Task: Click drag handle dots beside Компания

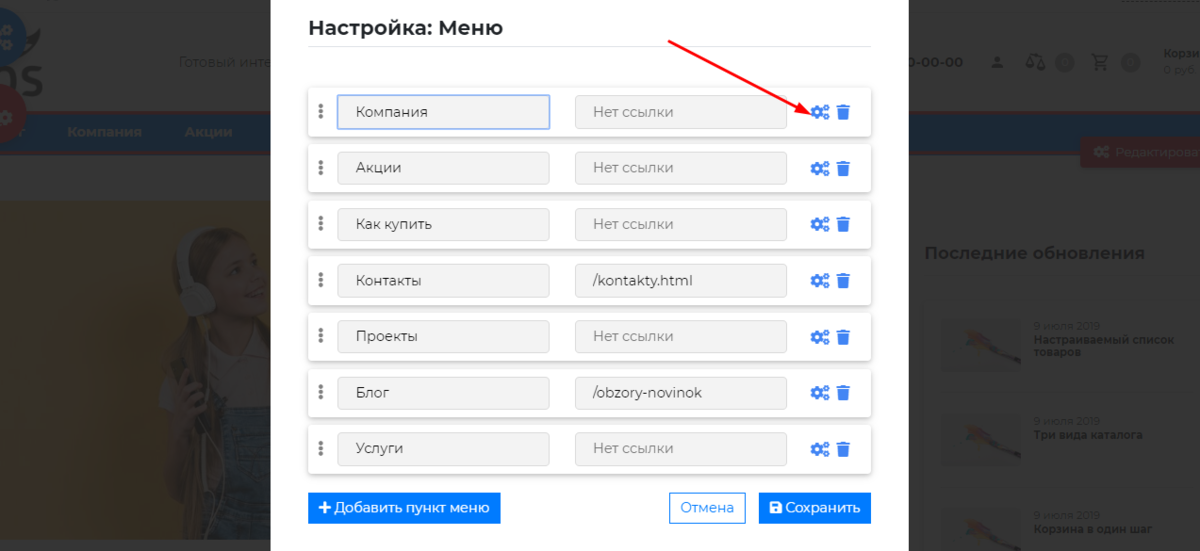Action: pos(321,112)
